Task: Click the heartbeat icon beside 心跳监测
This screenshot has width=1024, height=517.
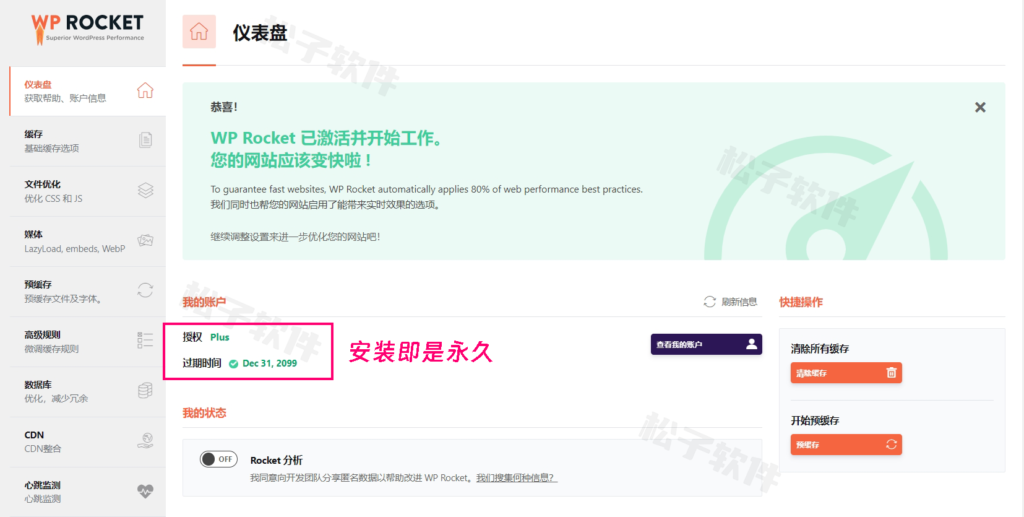Action: coord(145,492)
